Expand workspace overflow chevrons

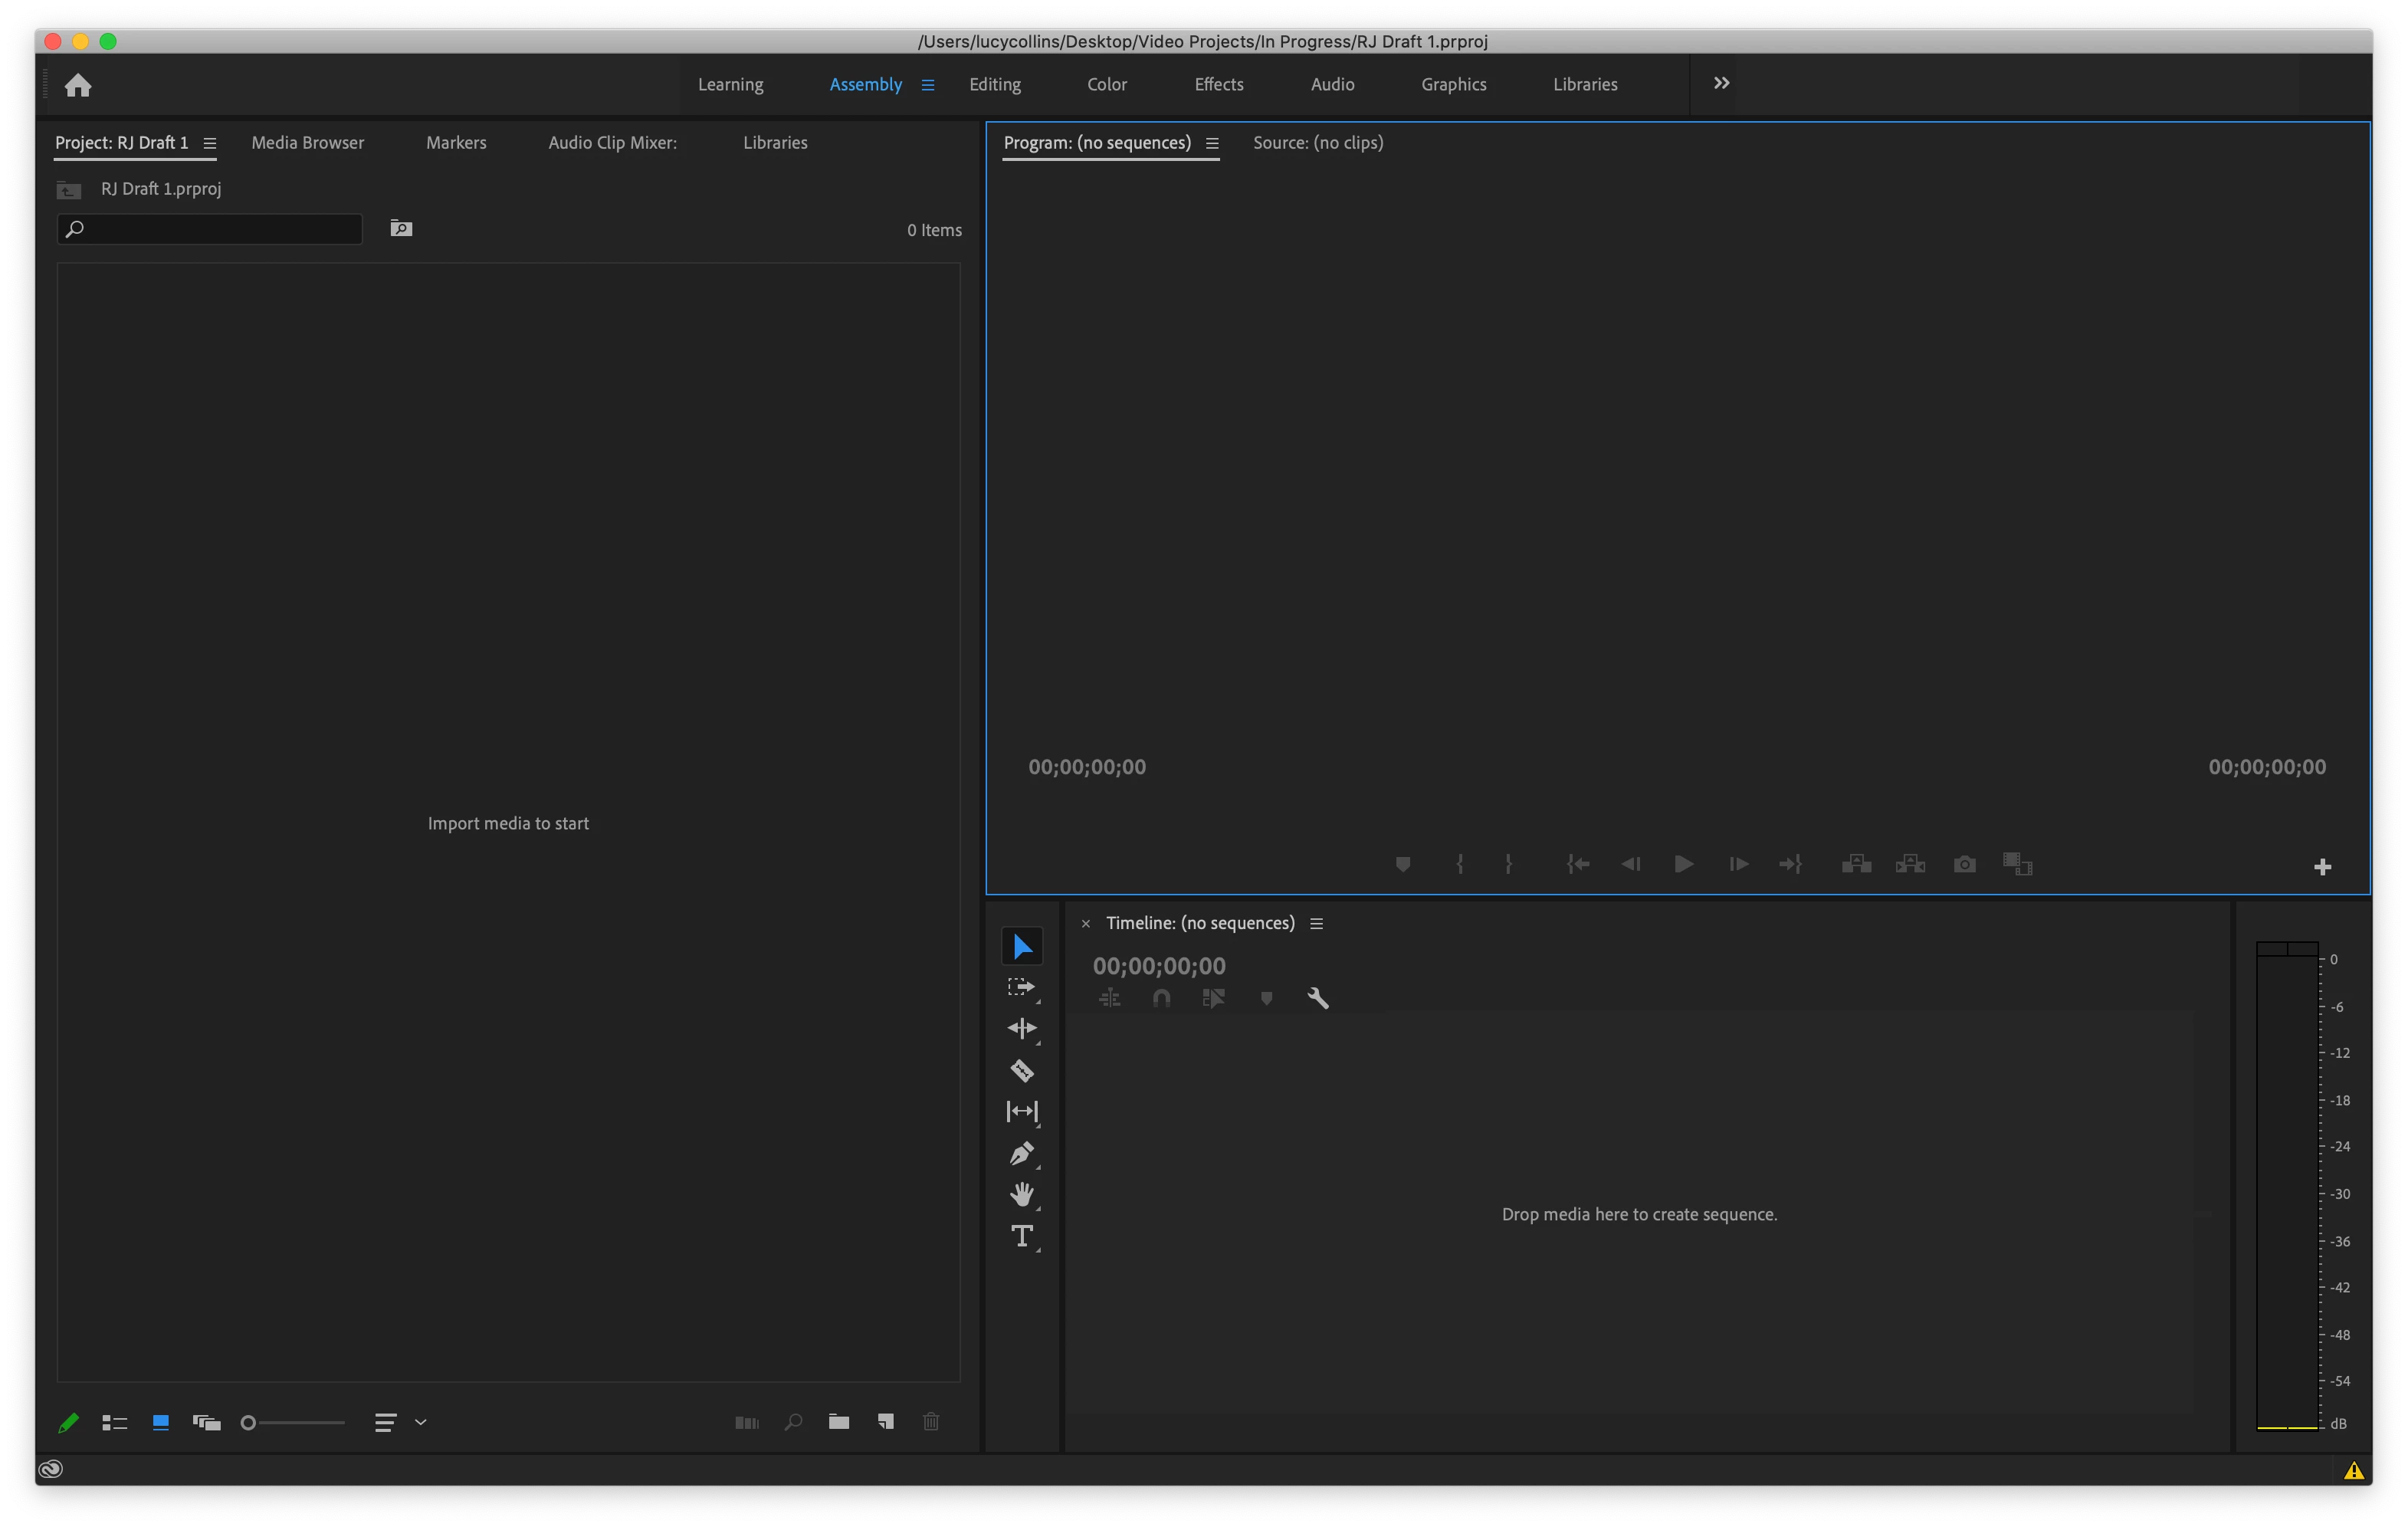pos(1721,83)
